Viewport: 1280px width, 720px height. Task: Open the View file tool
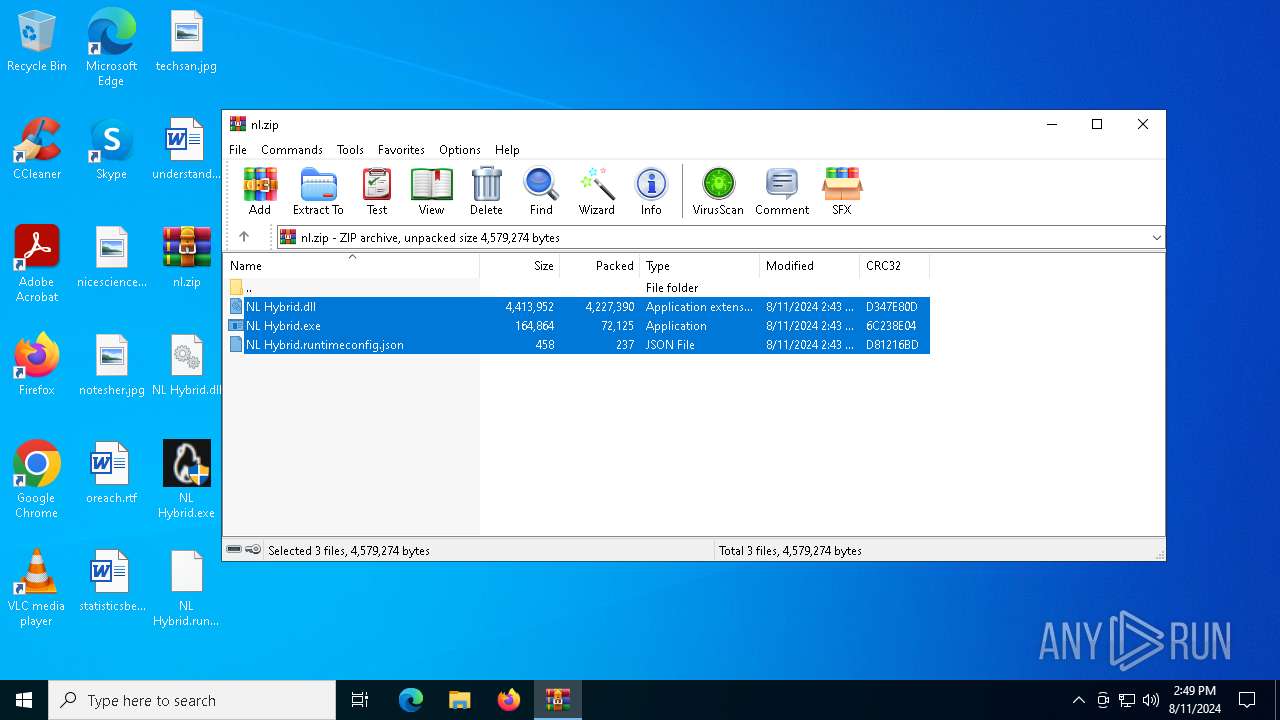(x=431, y=191)
